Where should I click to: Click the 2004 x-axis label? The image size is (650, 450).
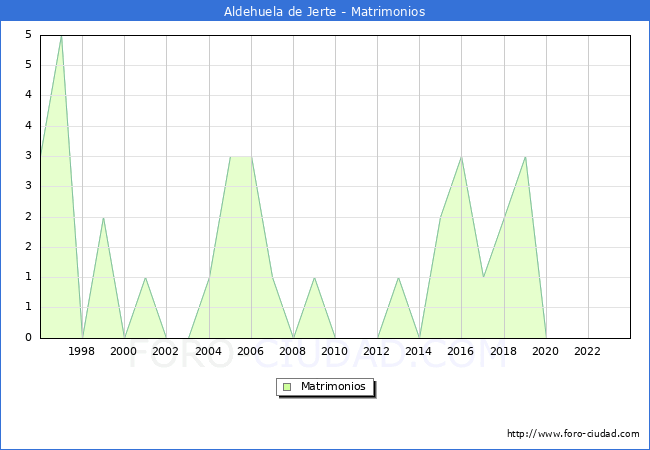209,351
